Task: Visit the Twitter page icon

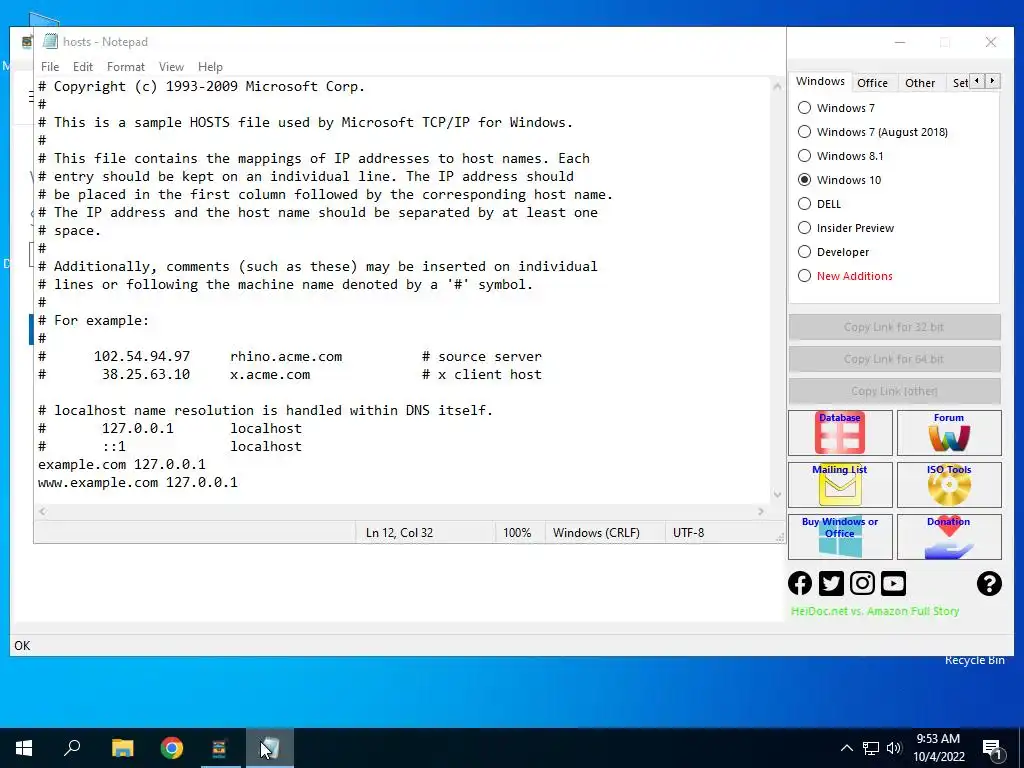Action: click(x=831, y=583)
